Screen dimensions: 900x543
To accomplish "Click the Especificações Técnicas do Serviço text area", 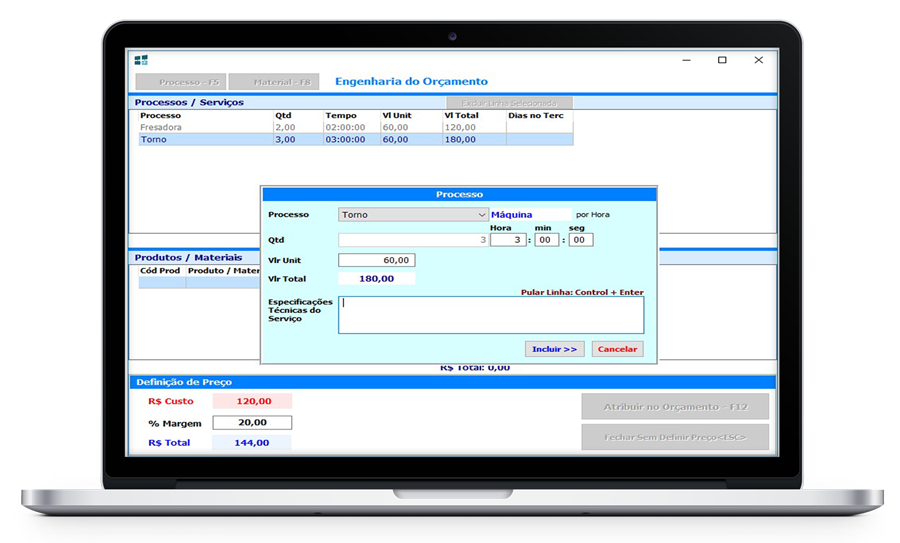I will [x=490, y=314].
